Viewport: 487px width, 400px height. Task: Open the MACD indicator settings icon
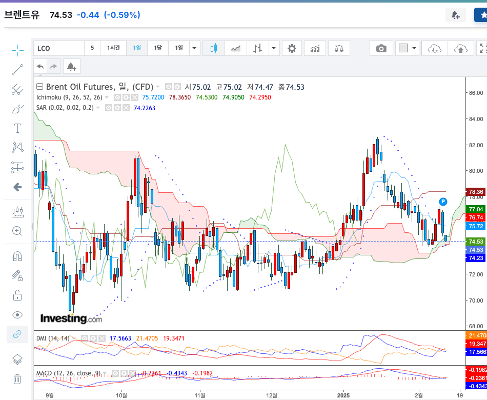point(124,373)
